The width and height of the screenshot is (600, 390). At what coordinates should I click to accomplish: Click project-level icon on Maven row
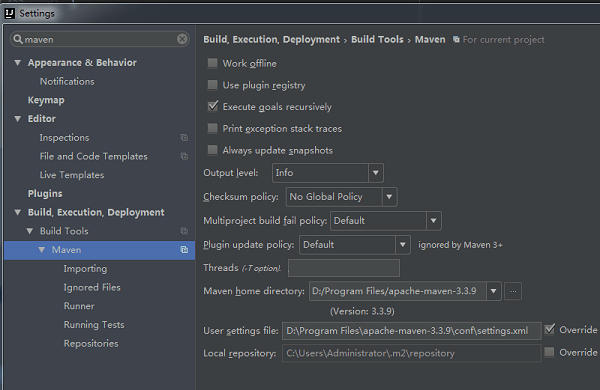[184, 250]
